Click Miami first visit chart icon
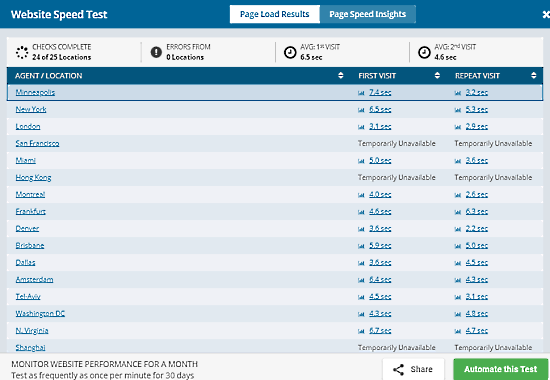Image resolution: width=550 pixels, height=380 pixels. coord(361,161)
